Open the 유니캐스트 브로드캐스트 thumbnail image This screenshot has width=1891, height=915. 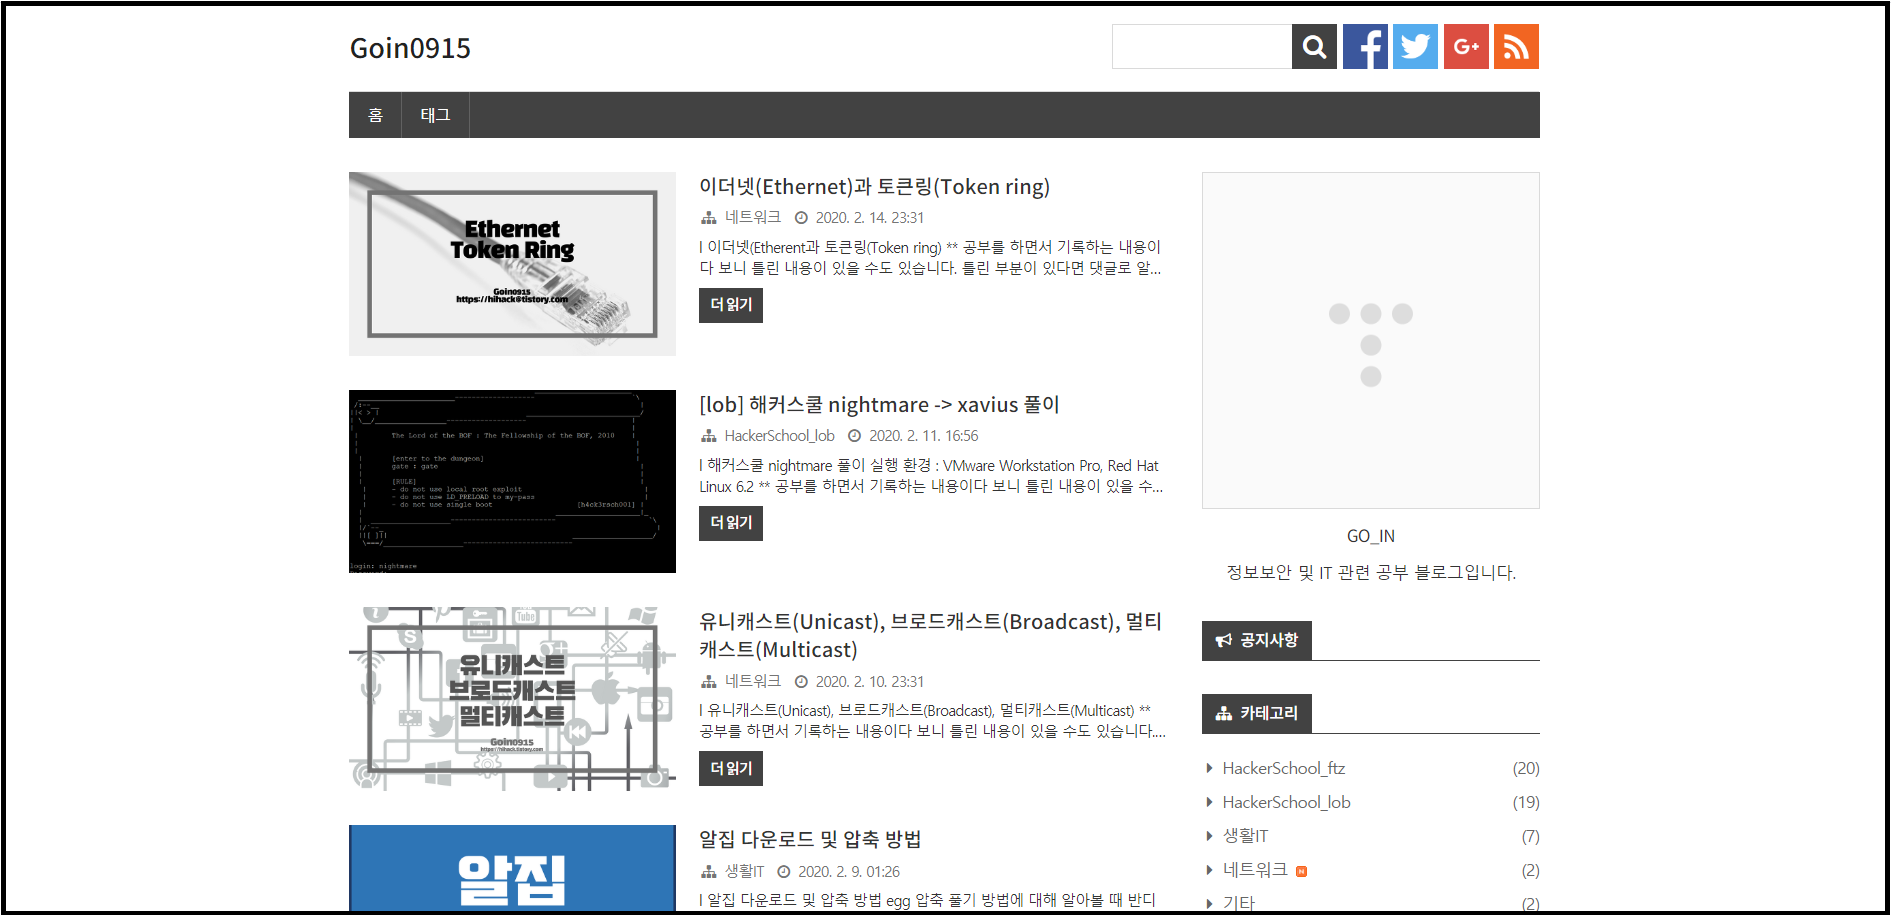(512, 698)
